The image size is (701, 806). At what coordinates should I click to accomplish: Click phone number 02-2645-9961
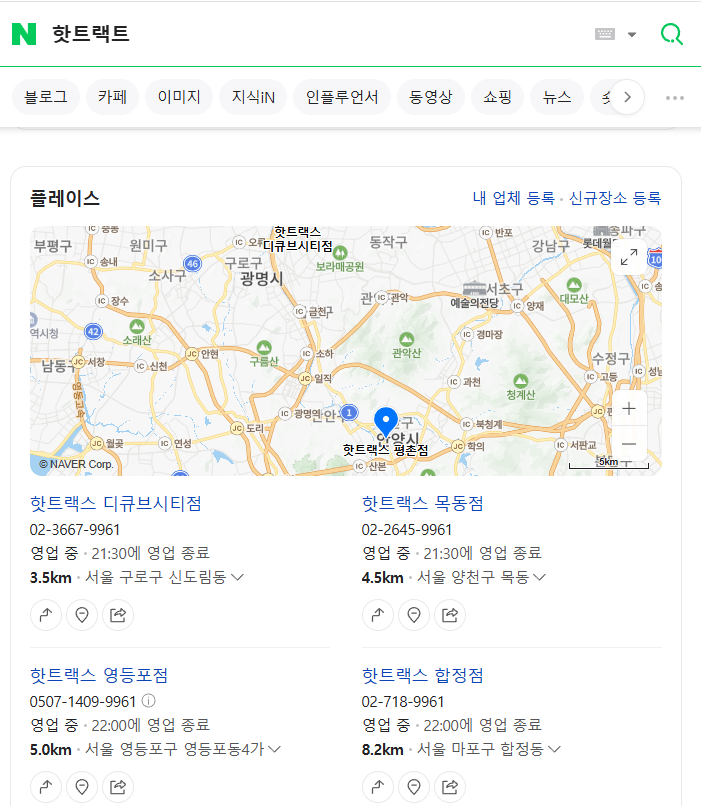[x=407, y=529]
